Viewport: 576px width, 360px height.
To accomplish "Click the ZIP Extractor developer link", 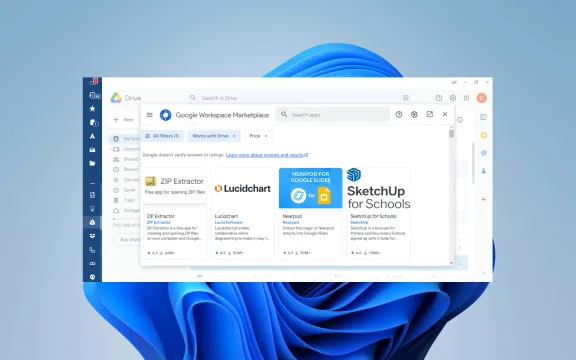I will [159, 222].
